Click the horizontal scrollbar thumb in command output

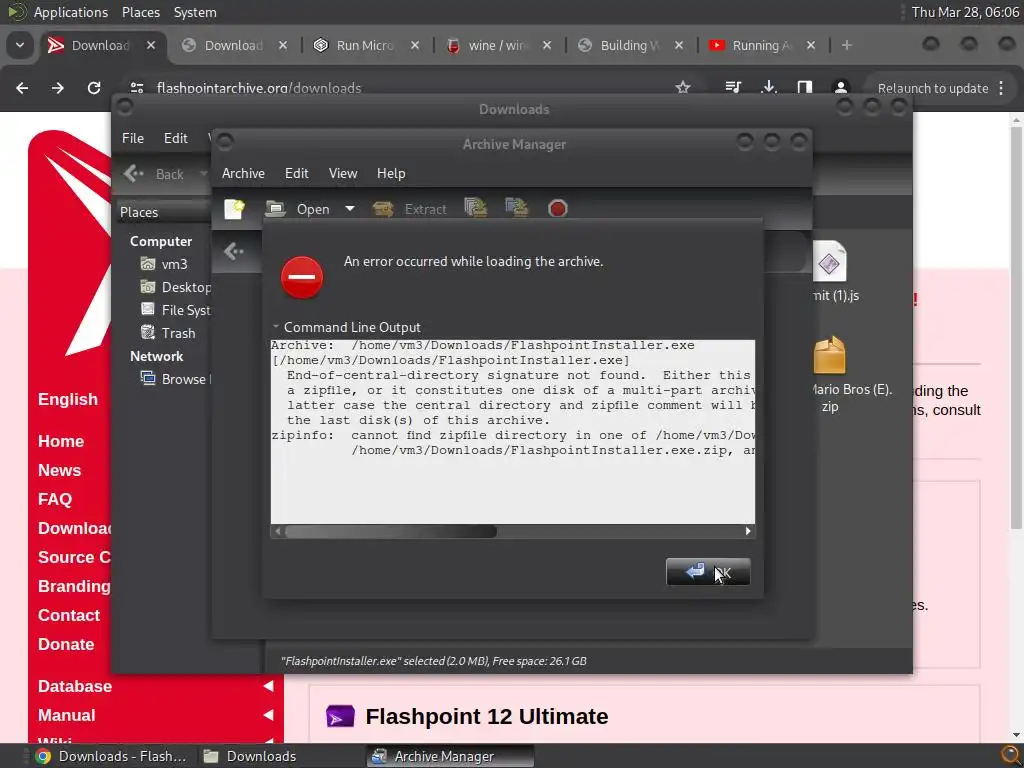click(x=391, y=532)
